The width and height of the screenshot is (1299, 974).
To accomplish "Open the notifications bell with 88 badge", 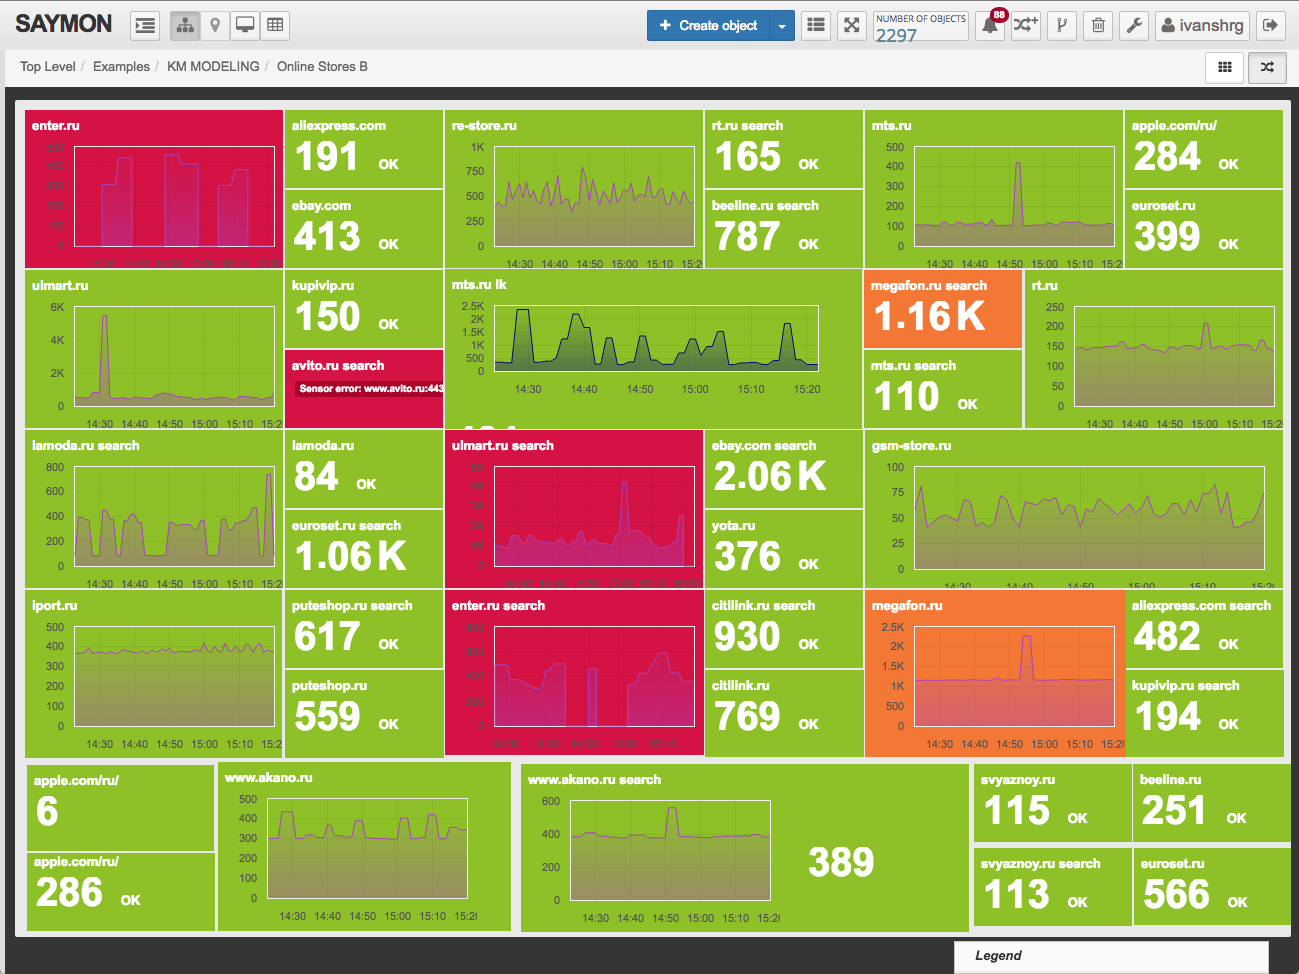I will [x=990, y=26].
